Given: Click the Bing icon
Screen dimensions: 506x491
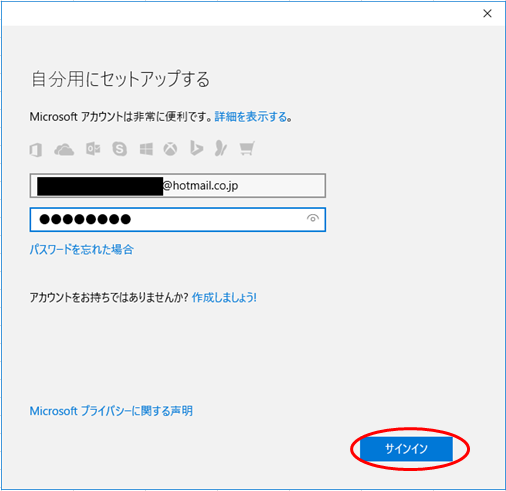Looking at the screenshot, I should [196, 148].
